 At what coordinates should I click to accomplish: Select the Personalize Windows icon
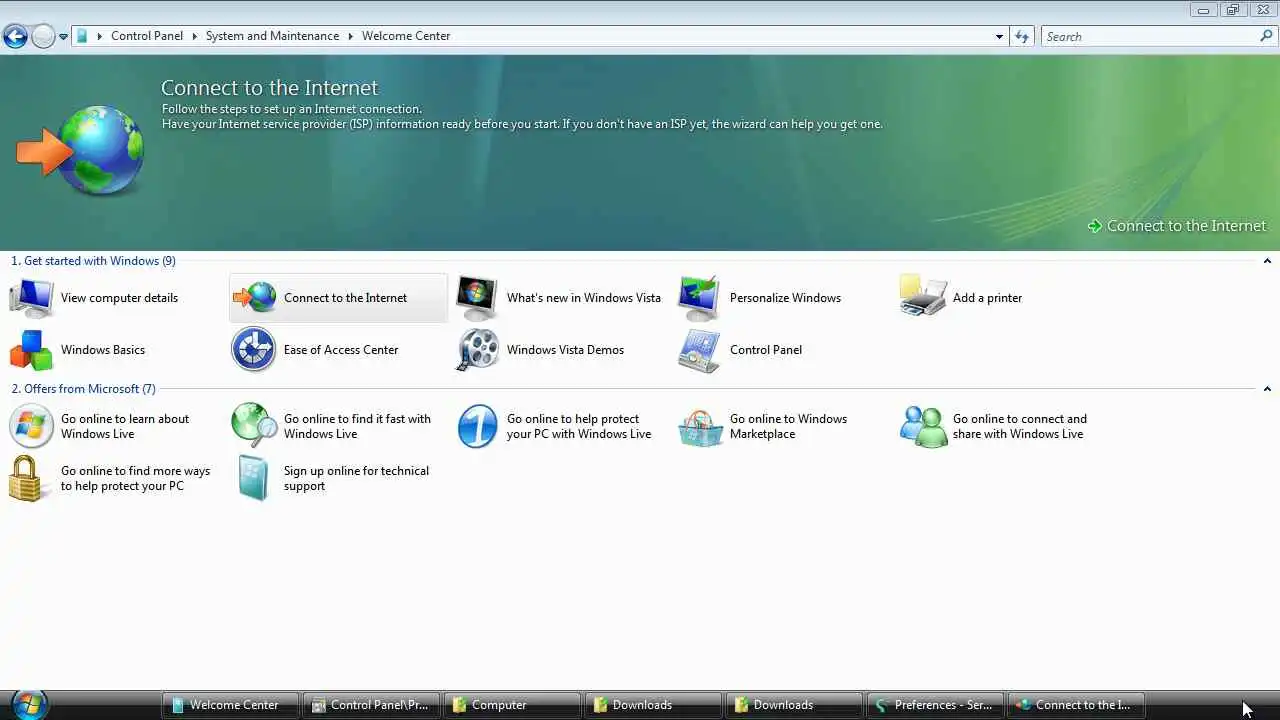click(x=699, y=298)
